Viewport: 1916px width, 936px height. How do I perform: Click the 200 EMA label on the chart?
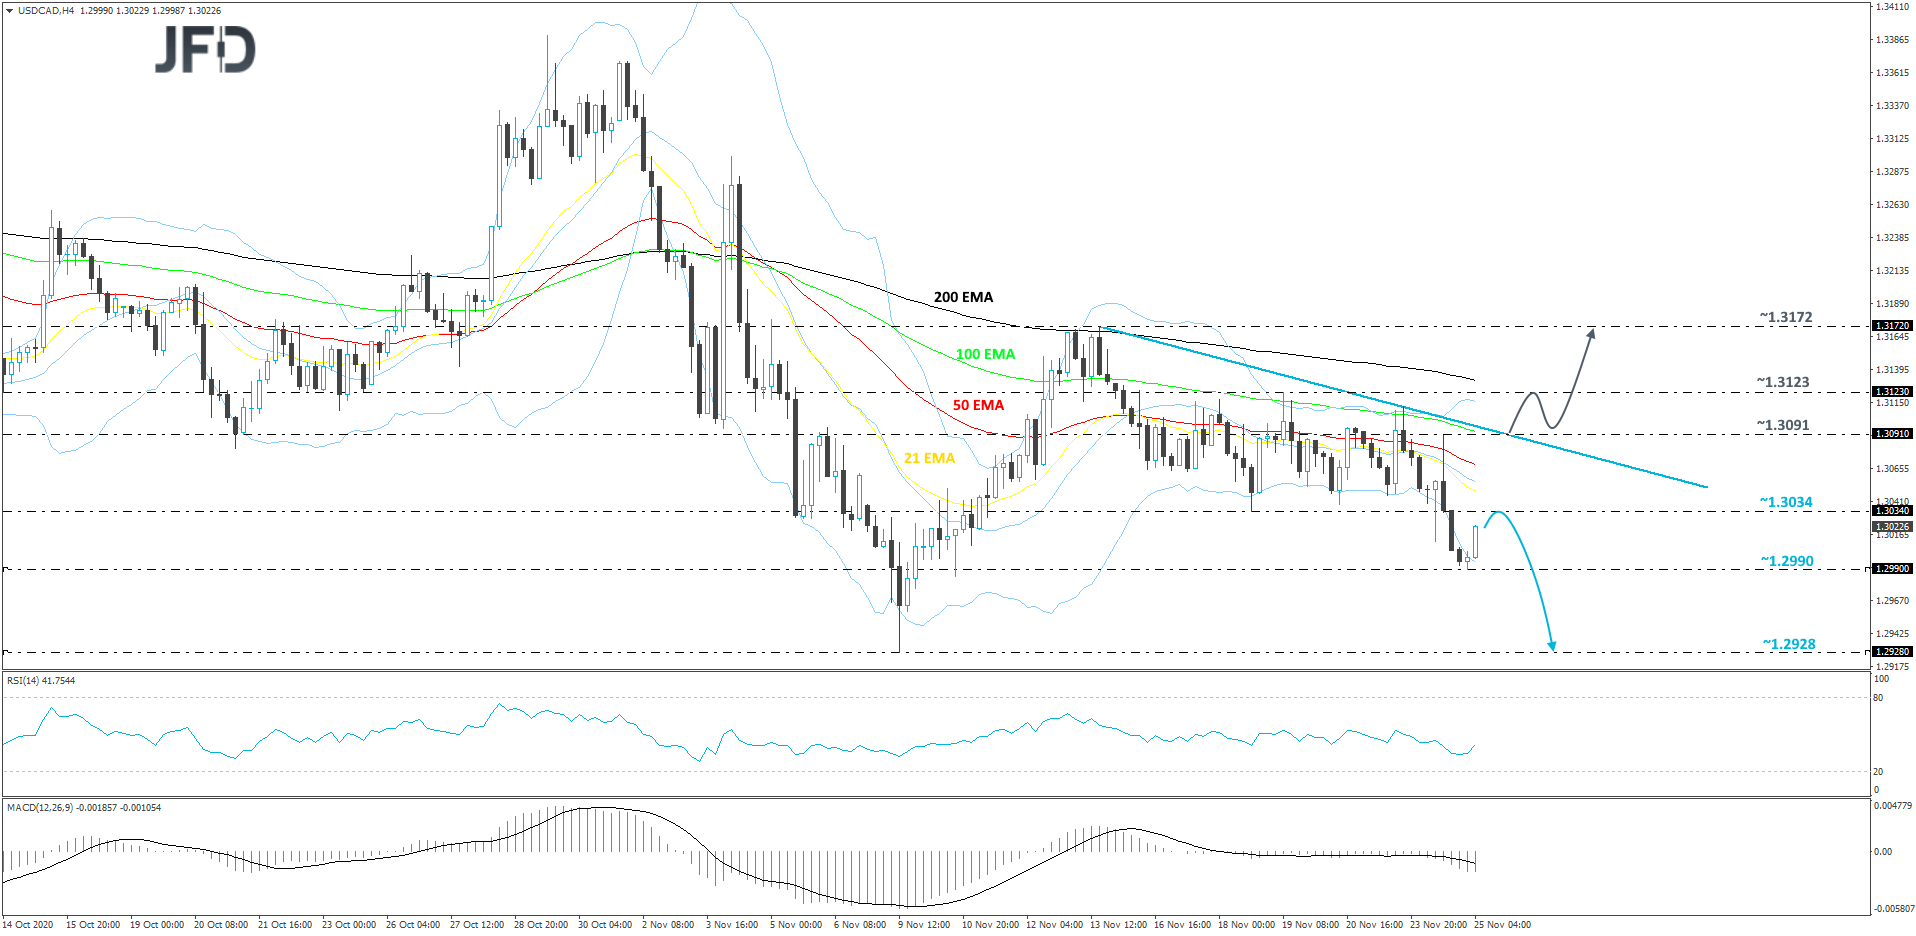[x=962, y=297]
